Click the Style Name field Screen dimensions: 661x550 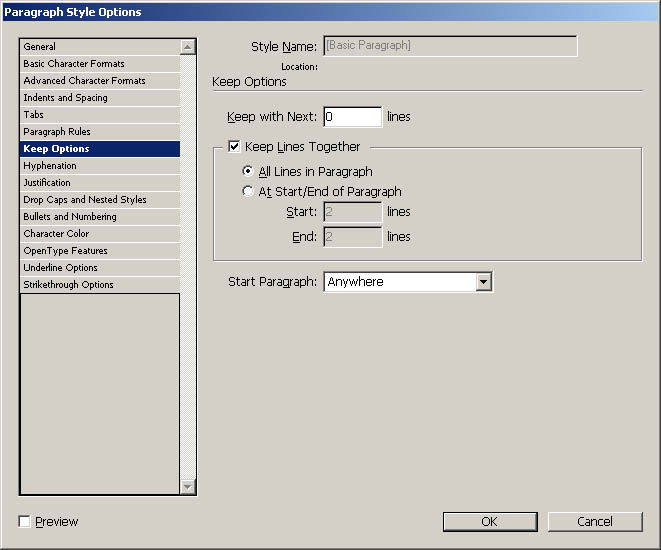coord(450,46)
